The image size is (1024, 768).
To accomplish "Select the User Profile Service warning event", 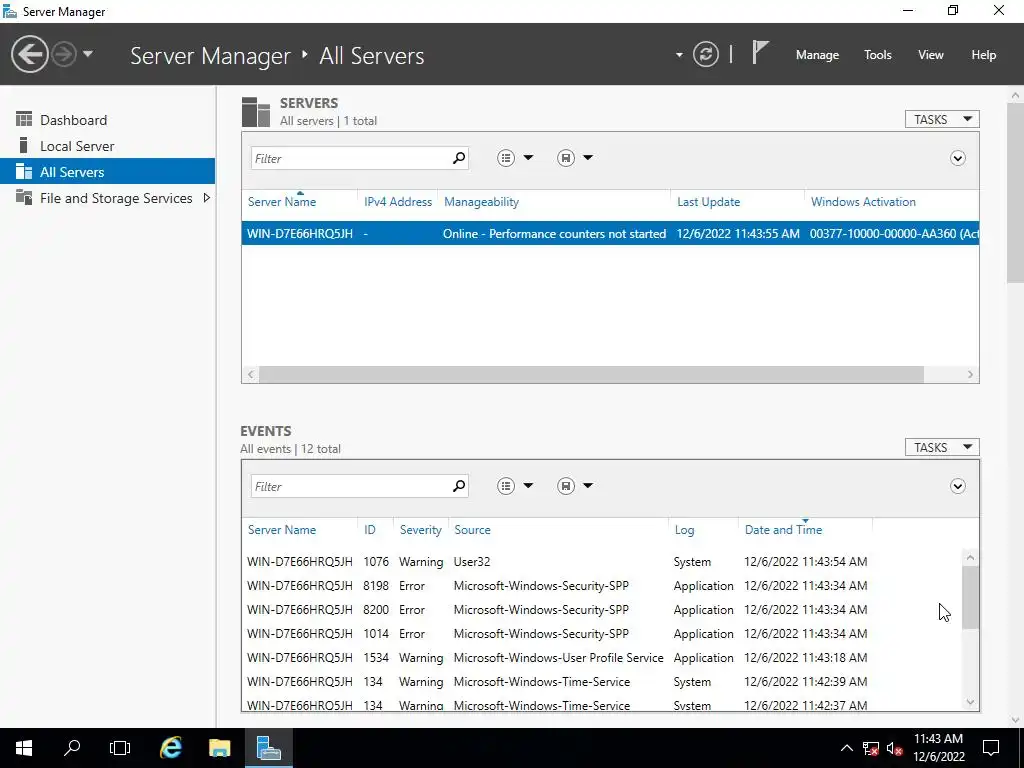I will pyautogui.click(x=601, y=658).
